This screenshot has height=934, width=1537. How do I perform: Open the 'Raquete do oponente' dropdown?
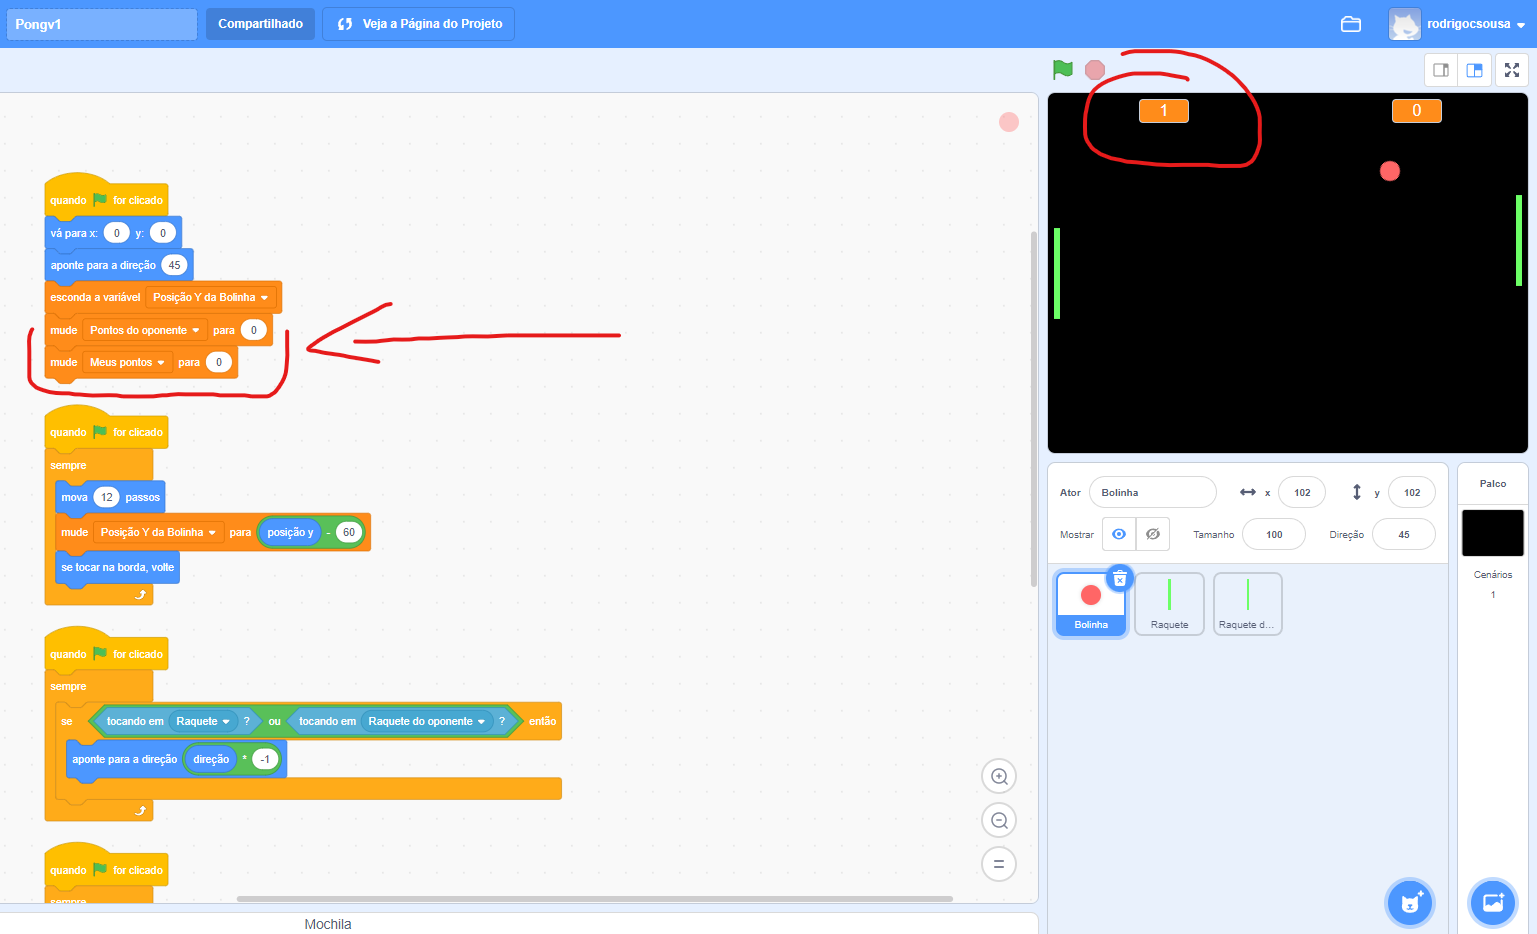tap(426, 721)
